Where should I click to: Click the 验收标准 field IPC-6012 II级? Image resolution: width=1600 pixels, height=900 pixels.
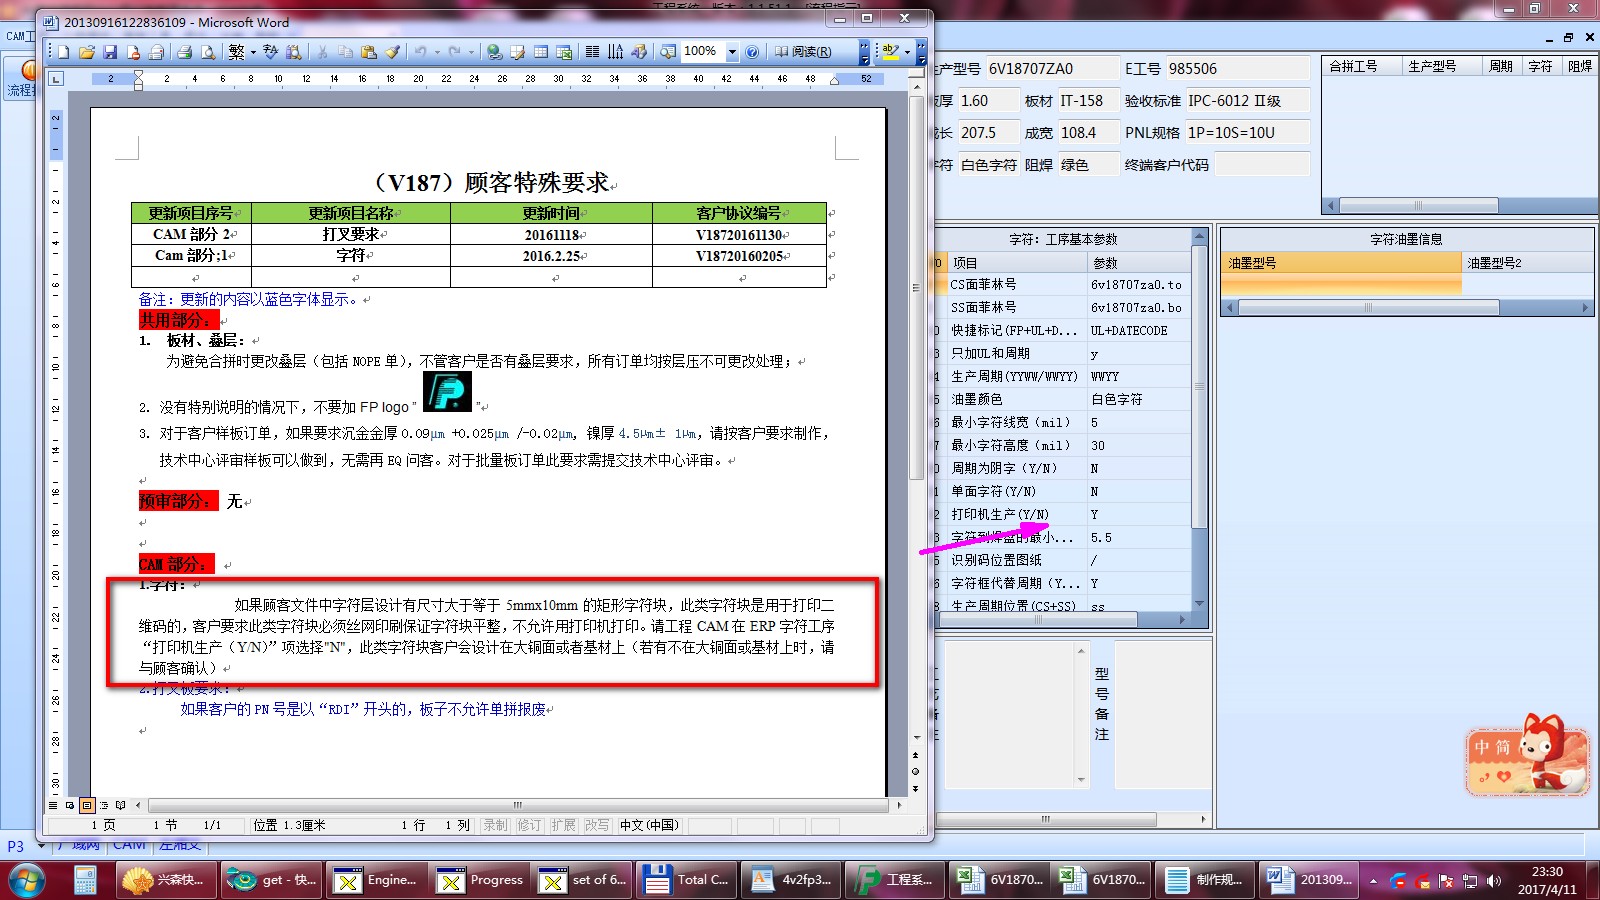pyautogui.click(x=1247, y=101)
